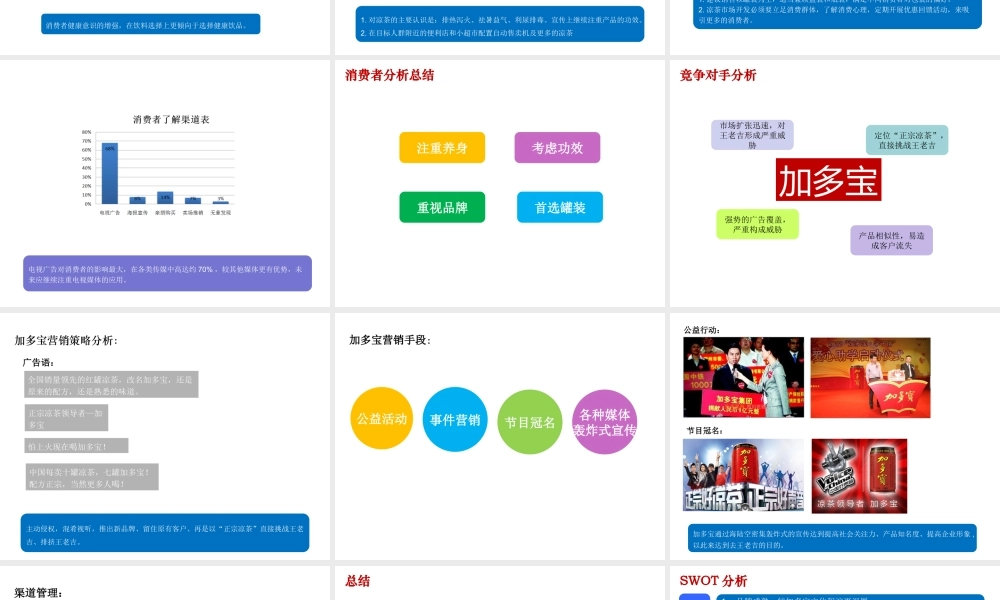Screen dimensions: 1000x600
Task: Select the 公益行动 label
Action: (x=702, y=330)
